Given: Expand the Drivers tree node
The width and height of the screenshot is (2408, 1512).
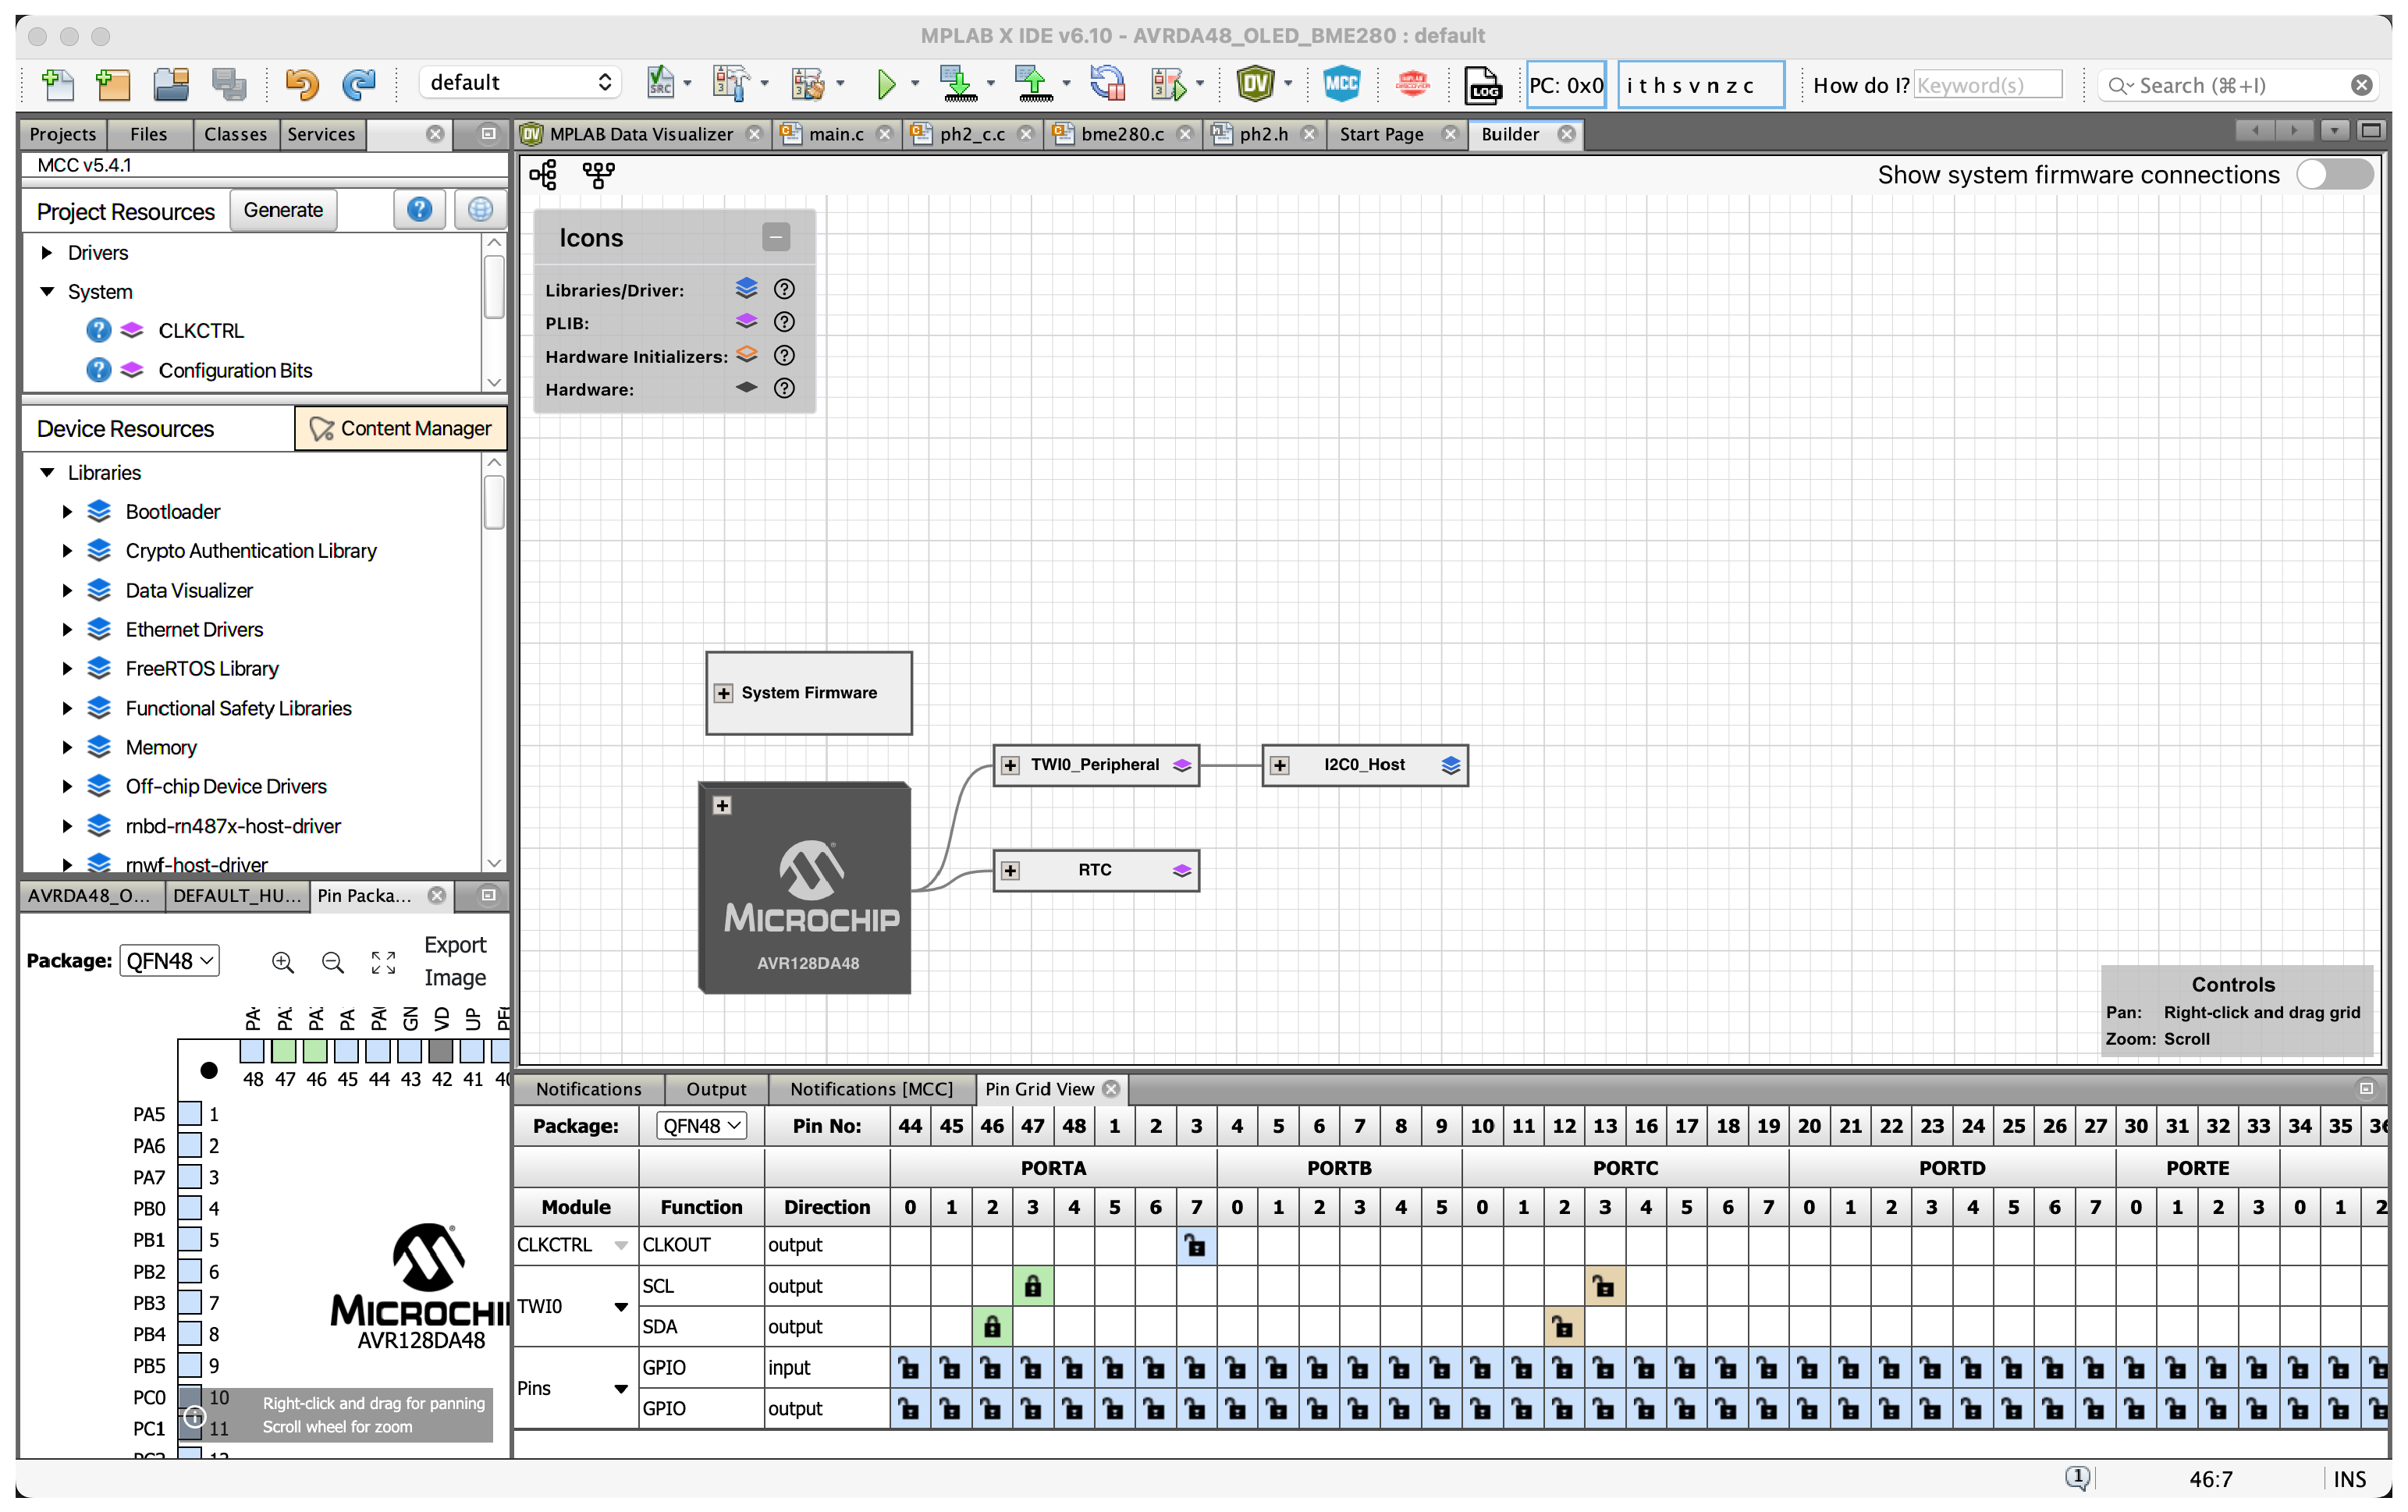Looking at the screenshot, I should click(47, 253).
